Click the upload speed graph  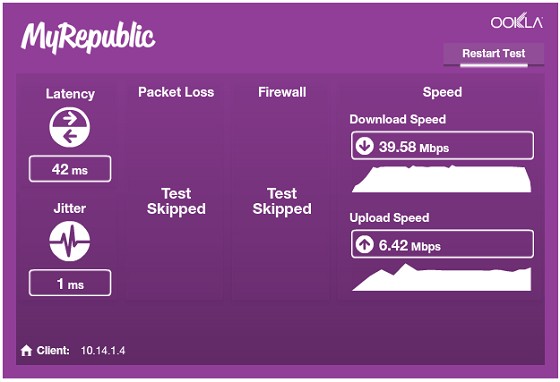coord(442,277)
